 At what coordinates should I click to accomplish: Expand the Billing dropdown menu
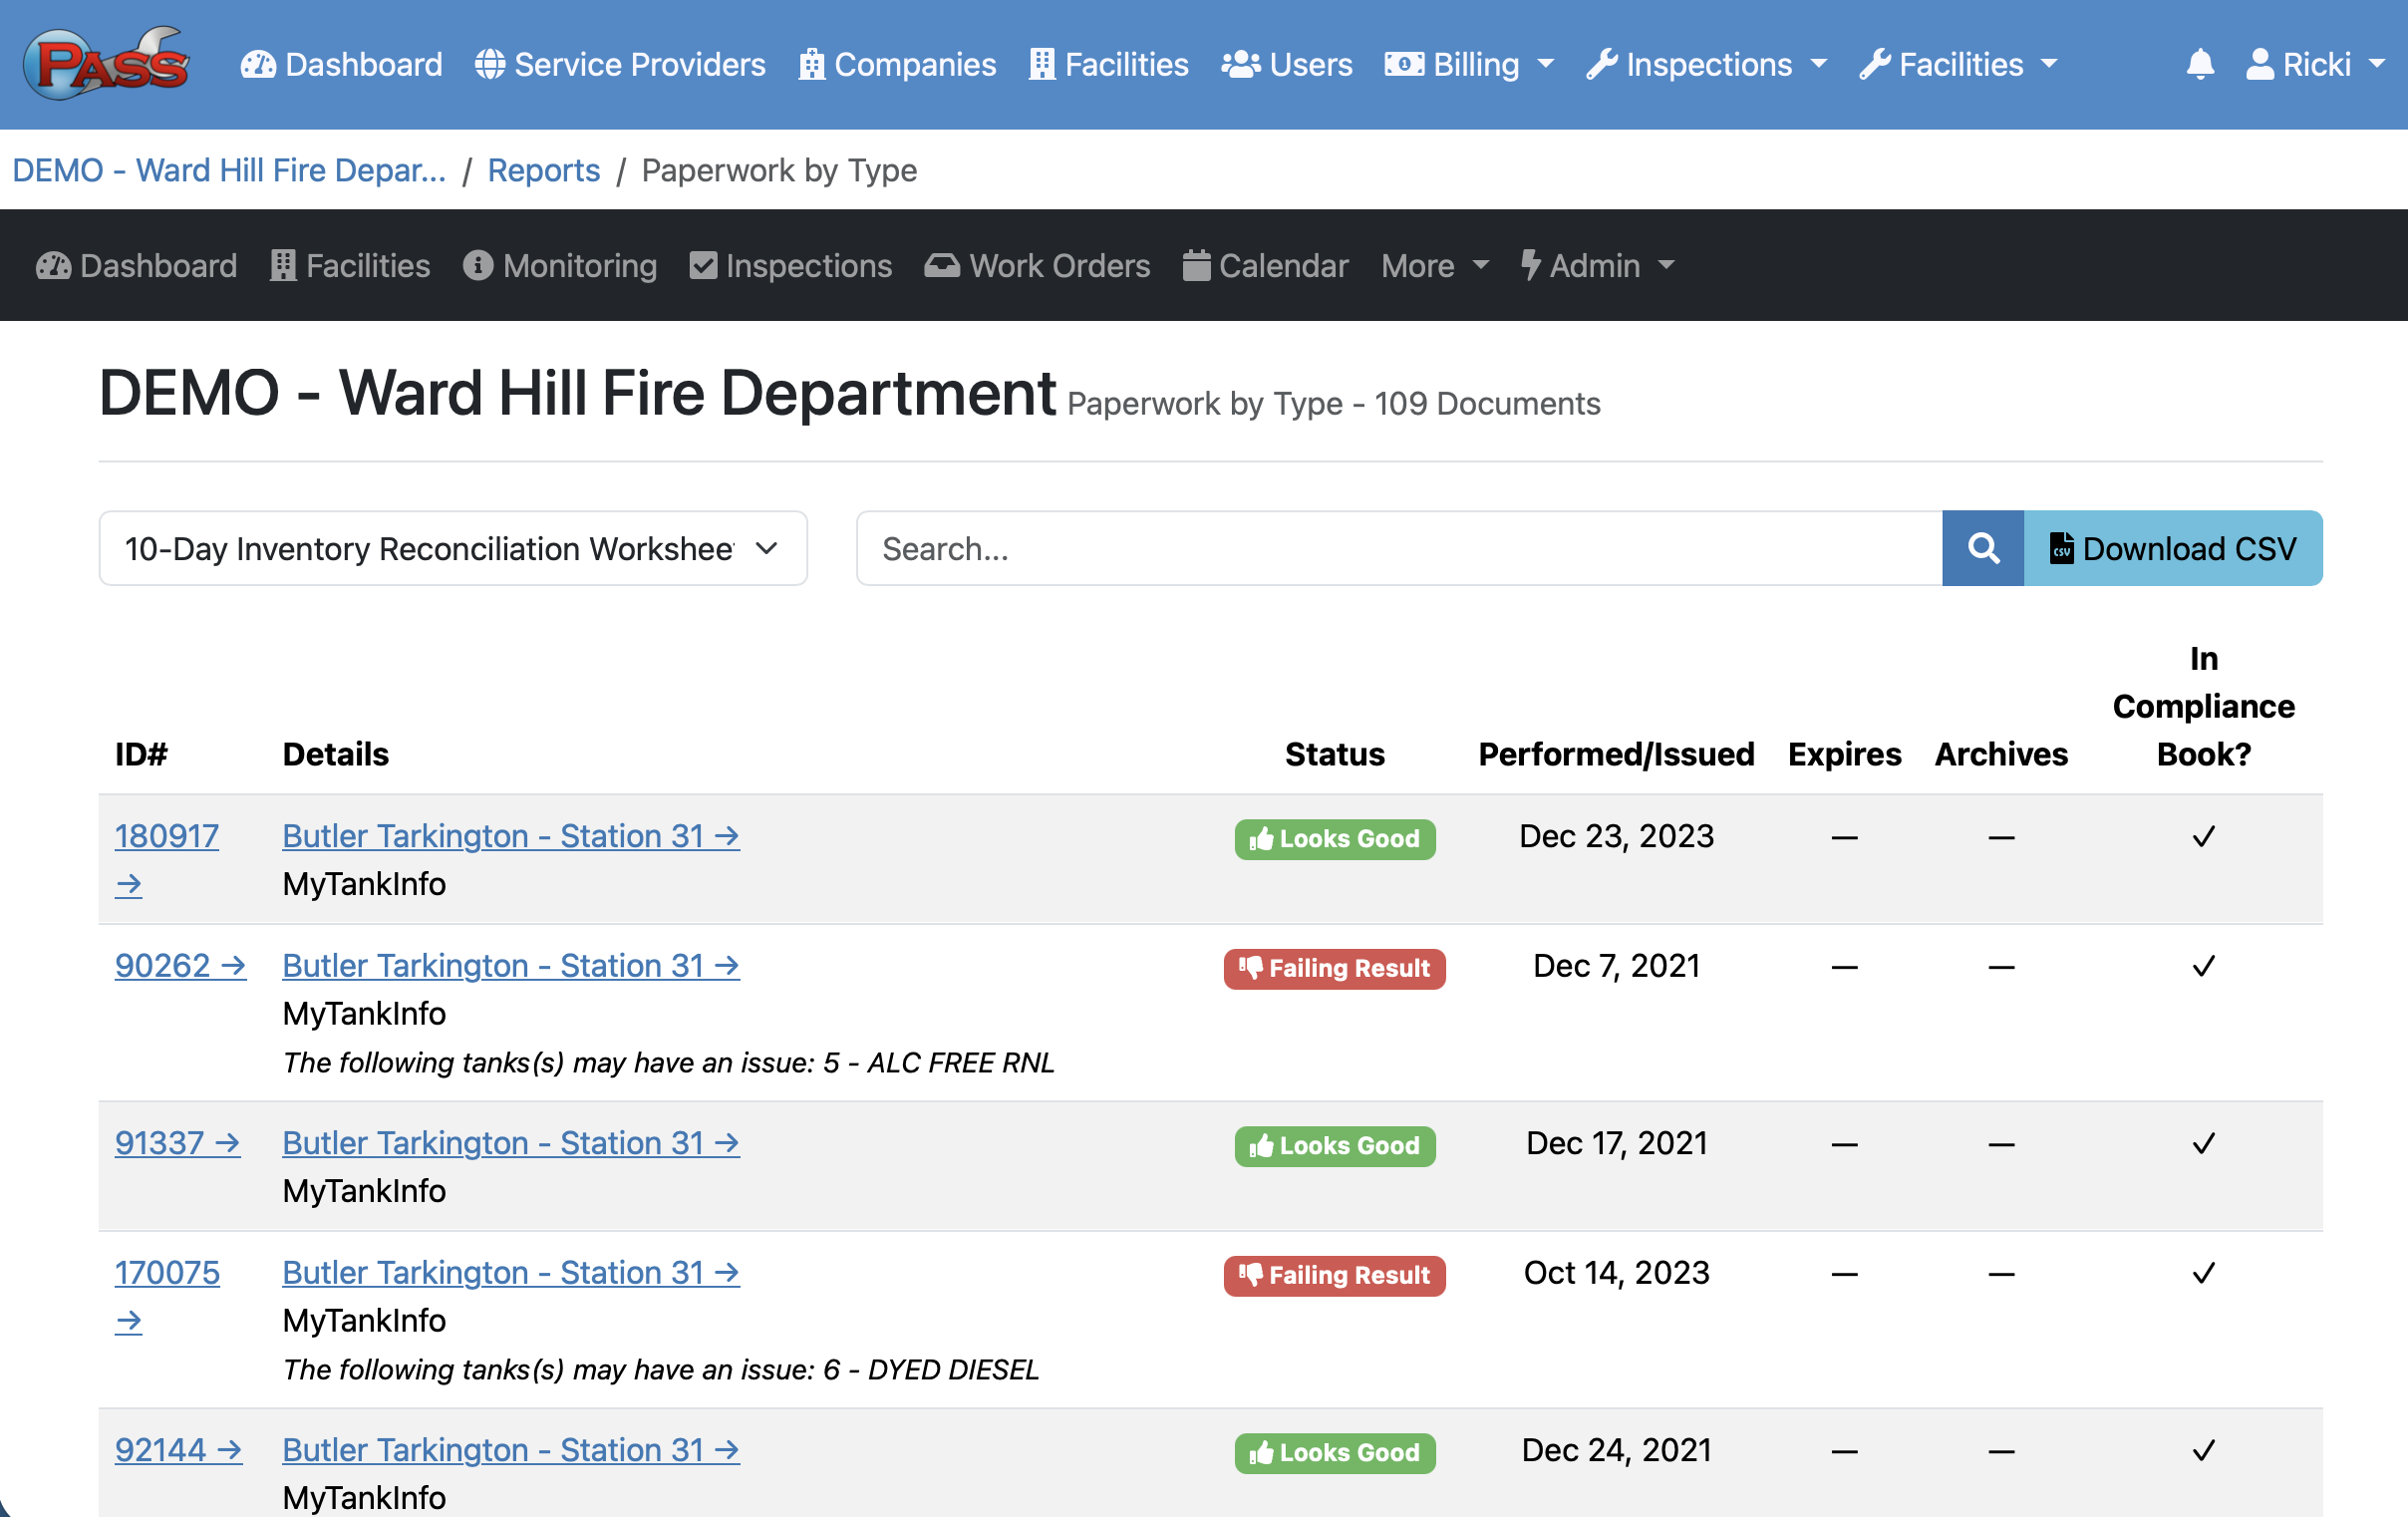(x=1469, y=65)
